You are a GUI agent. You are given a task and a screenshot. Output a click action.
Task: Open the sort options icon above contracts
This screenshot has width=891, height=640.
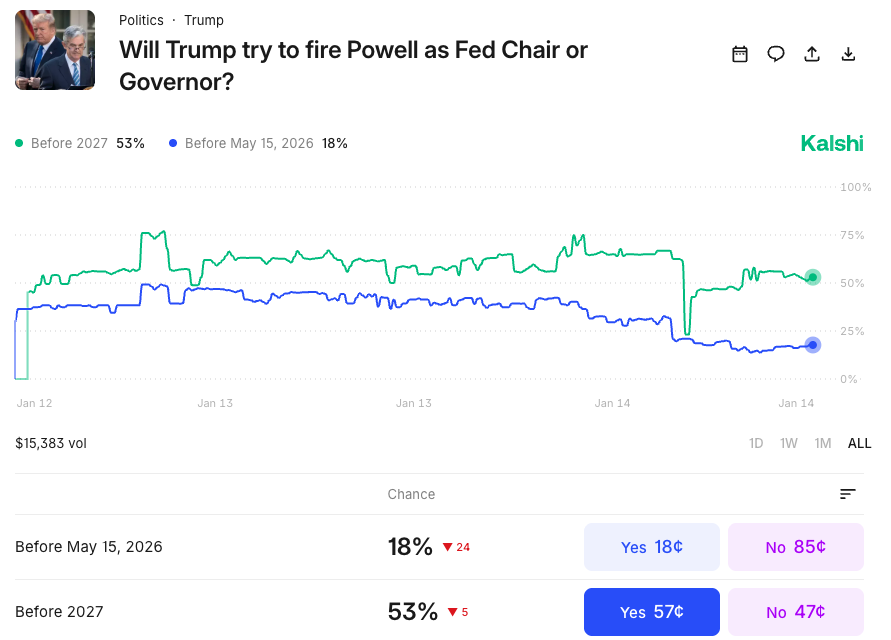pos(847,494)
